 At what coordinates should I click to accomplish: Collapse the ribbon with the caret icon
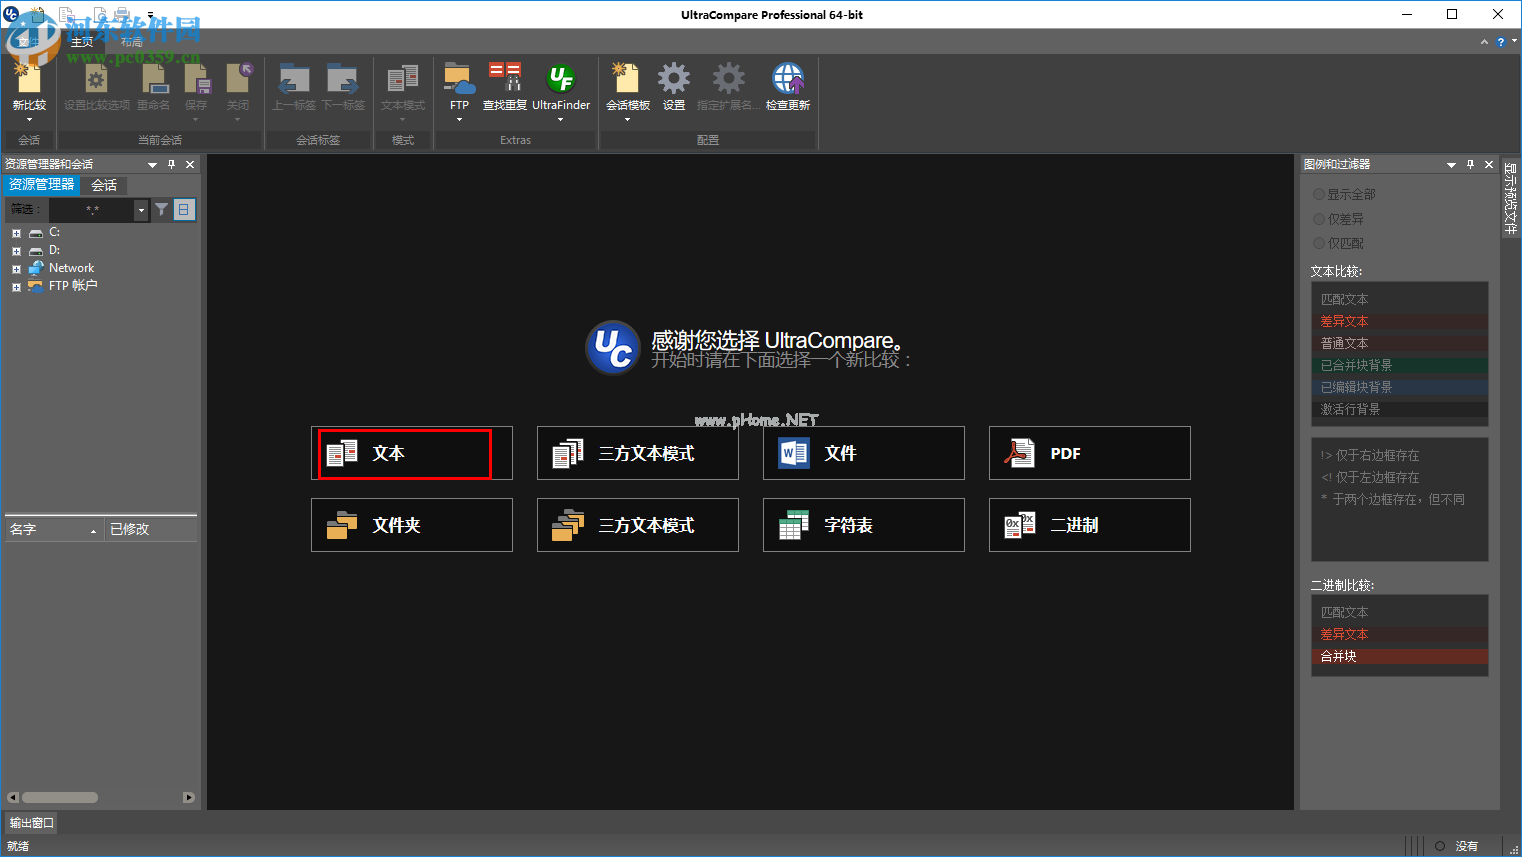point(1484,42)
